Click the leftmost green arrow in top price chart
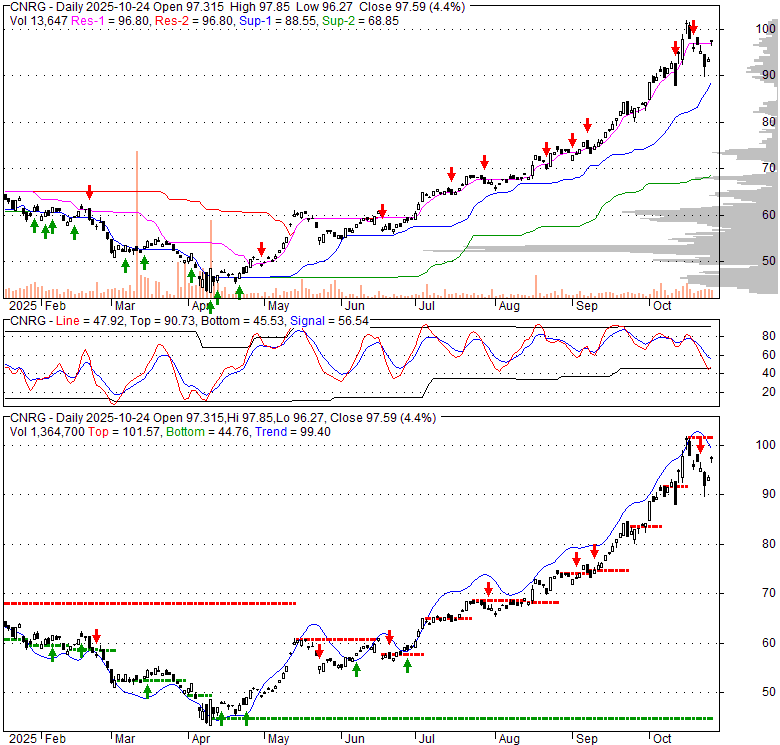Image resolution: width=780 pixels, height=745 pixels. [34, 227]
